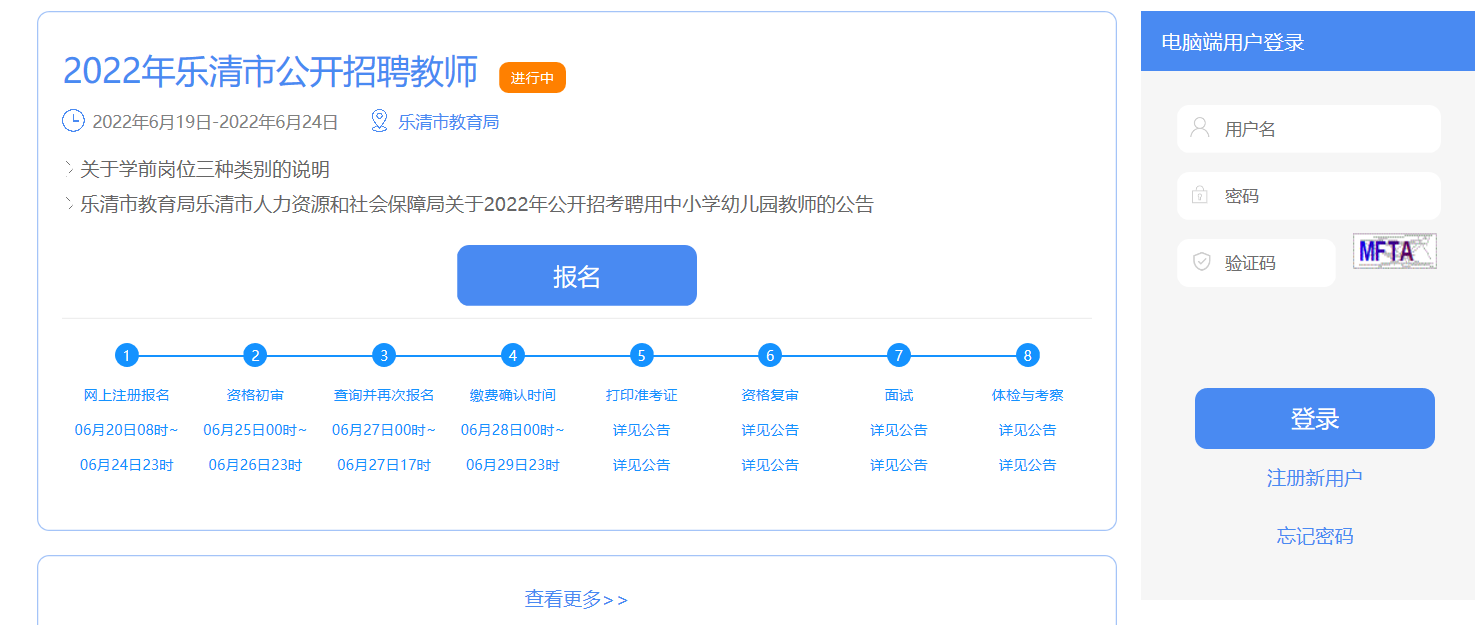Focus the 验证码 input field
This screenshot has width=1475, height=625.
pyautogui.click(x=1270, y=263)
